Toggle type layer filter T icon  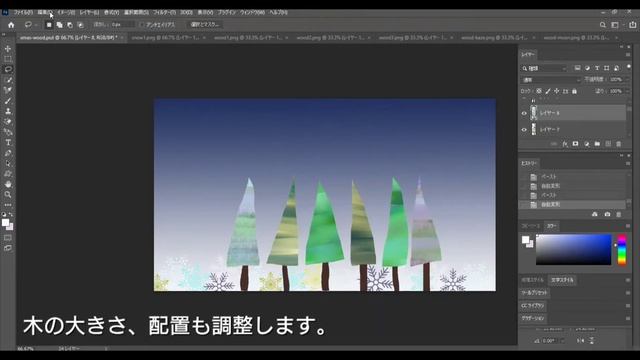coord(597,68)
